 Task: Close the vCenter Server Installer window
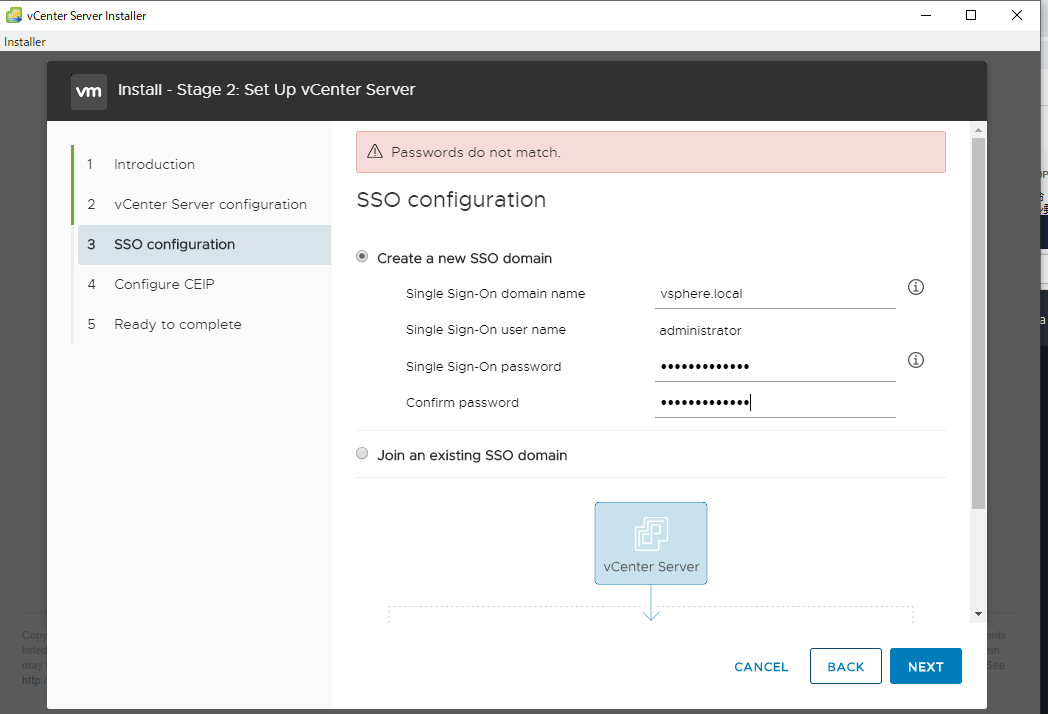point(1017,15)
